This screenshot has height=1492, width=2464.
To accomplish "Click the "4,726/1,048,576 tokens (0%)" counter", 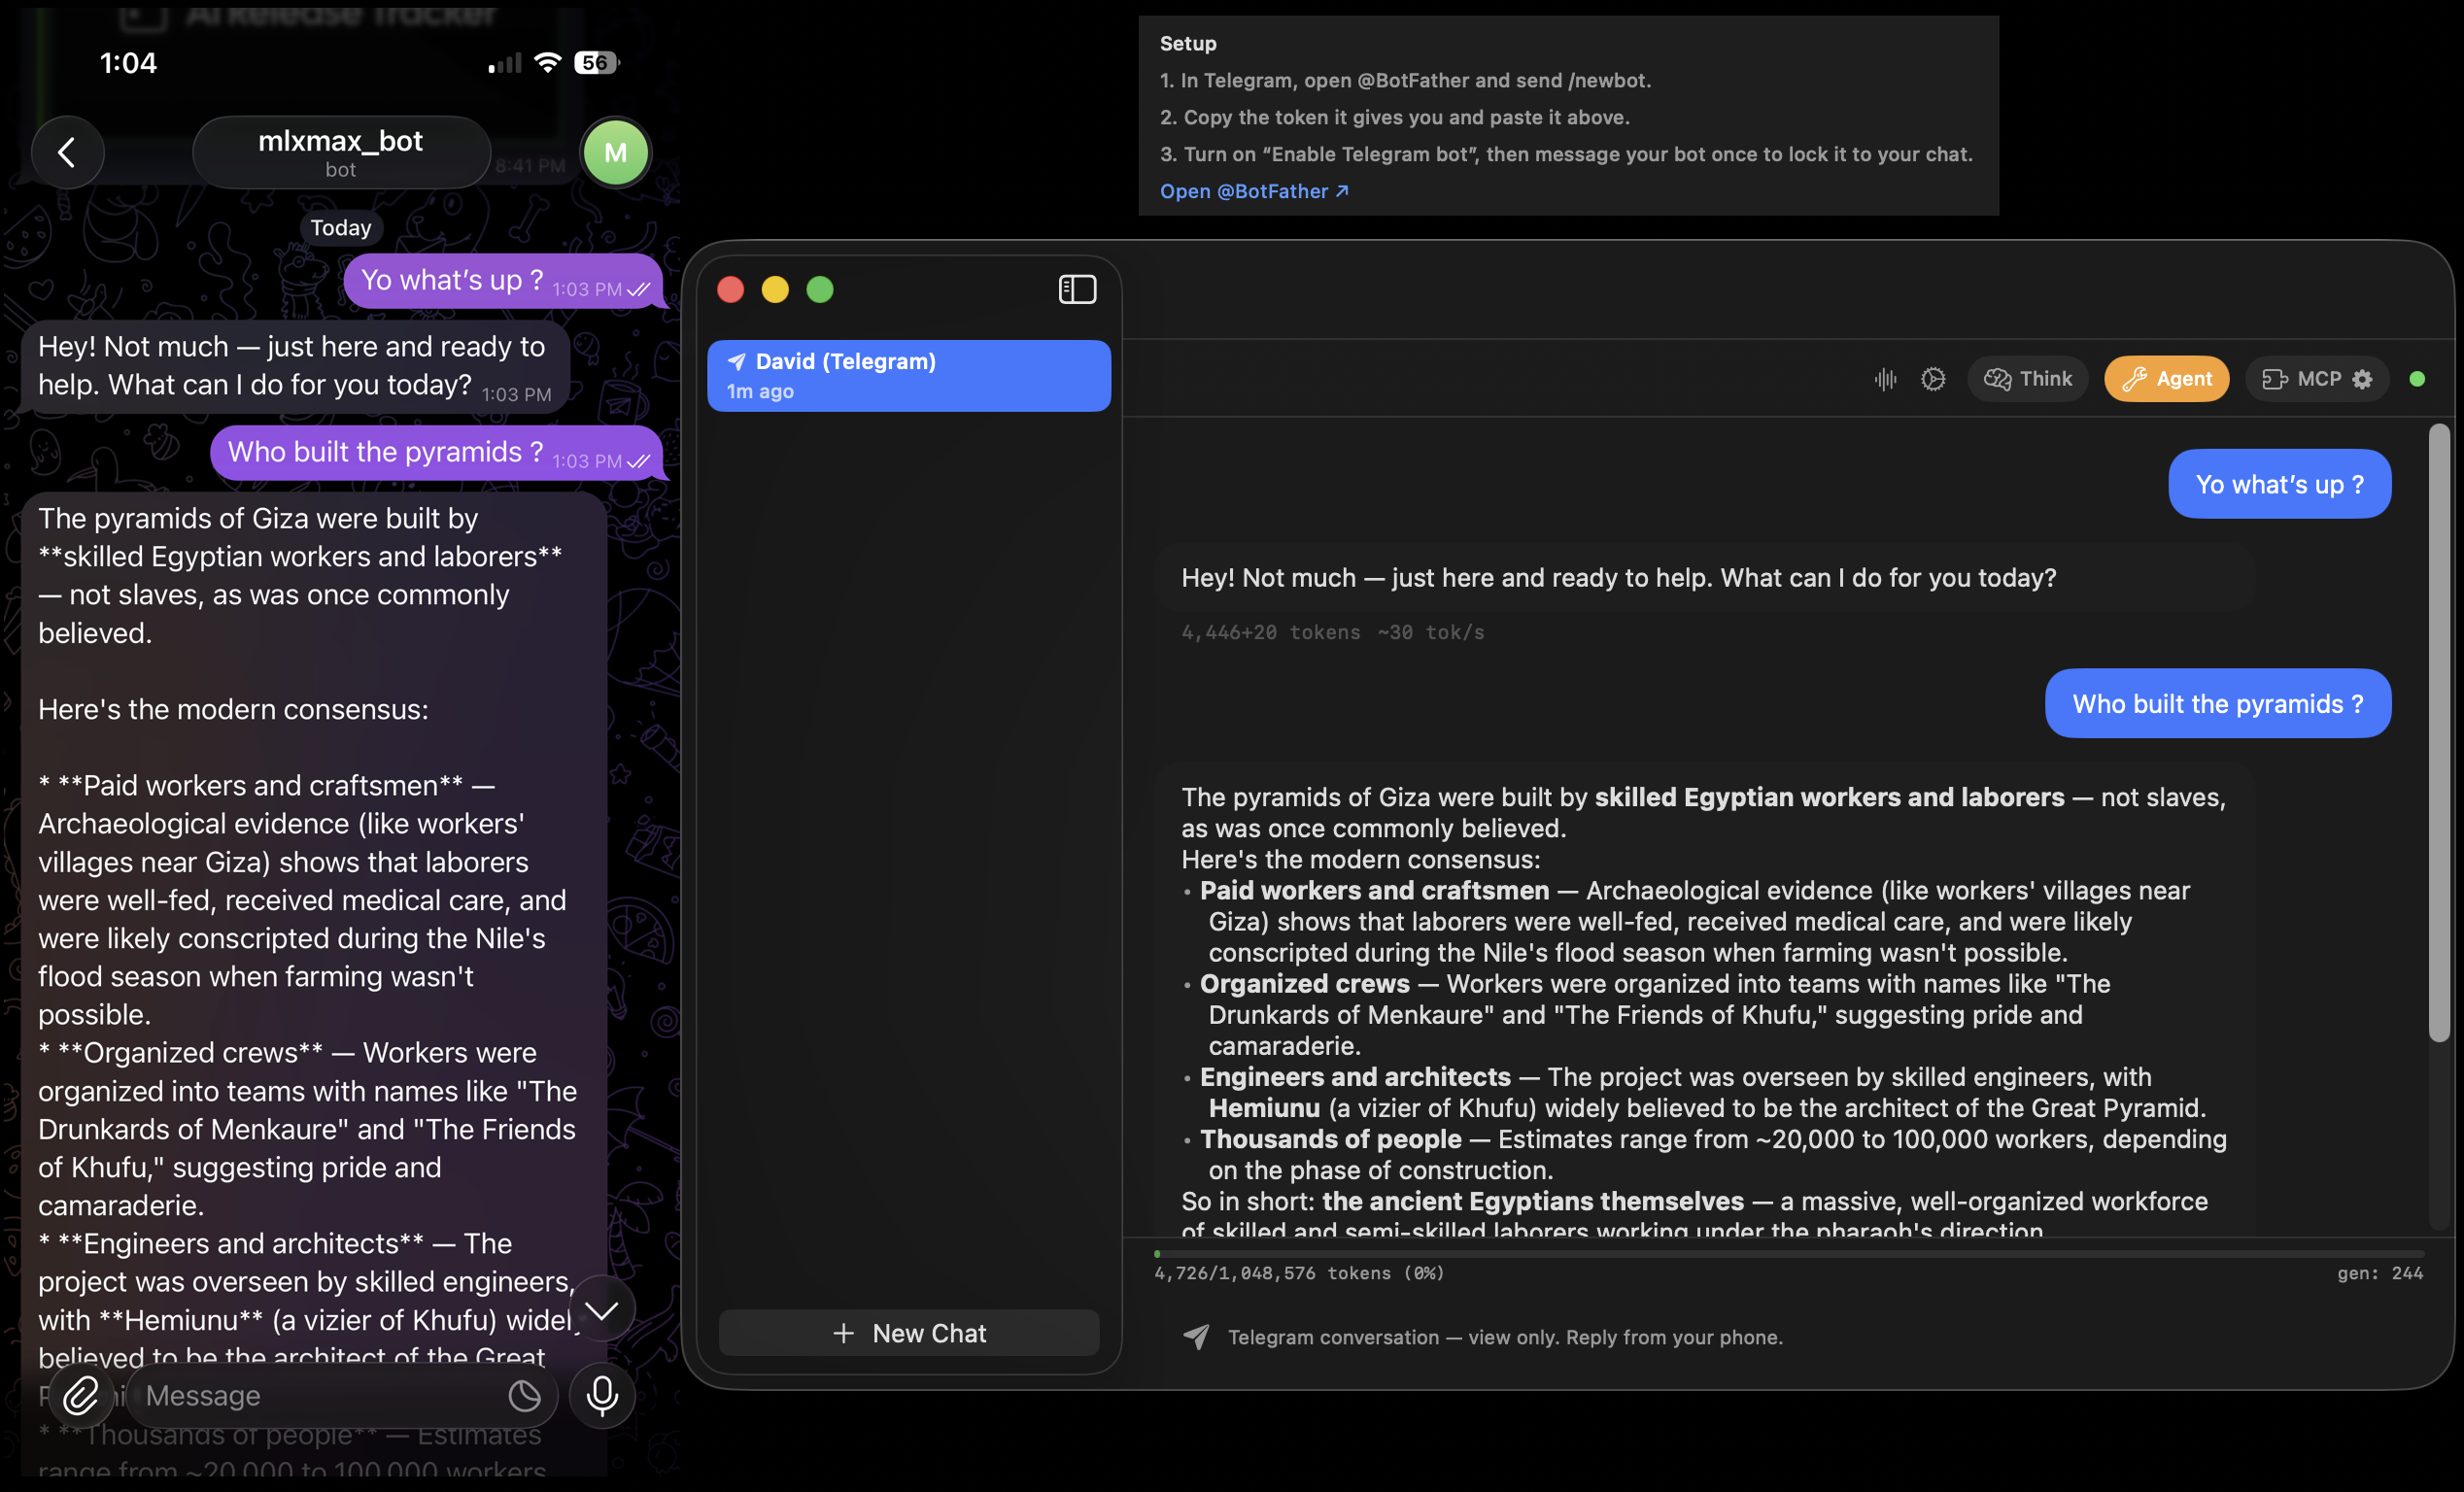I will 1298,1273.
